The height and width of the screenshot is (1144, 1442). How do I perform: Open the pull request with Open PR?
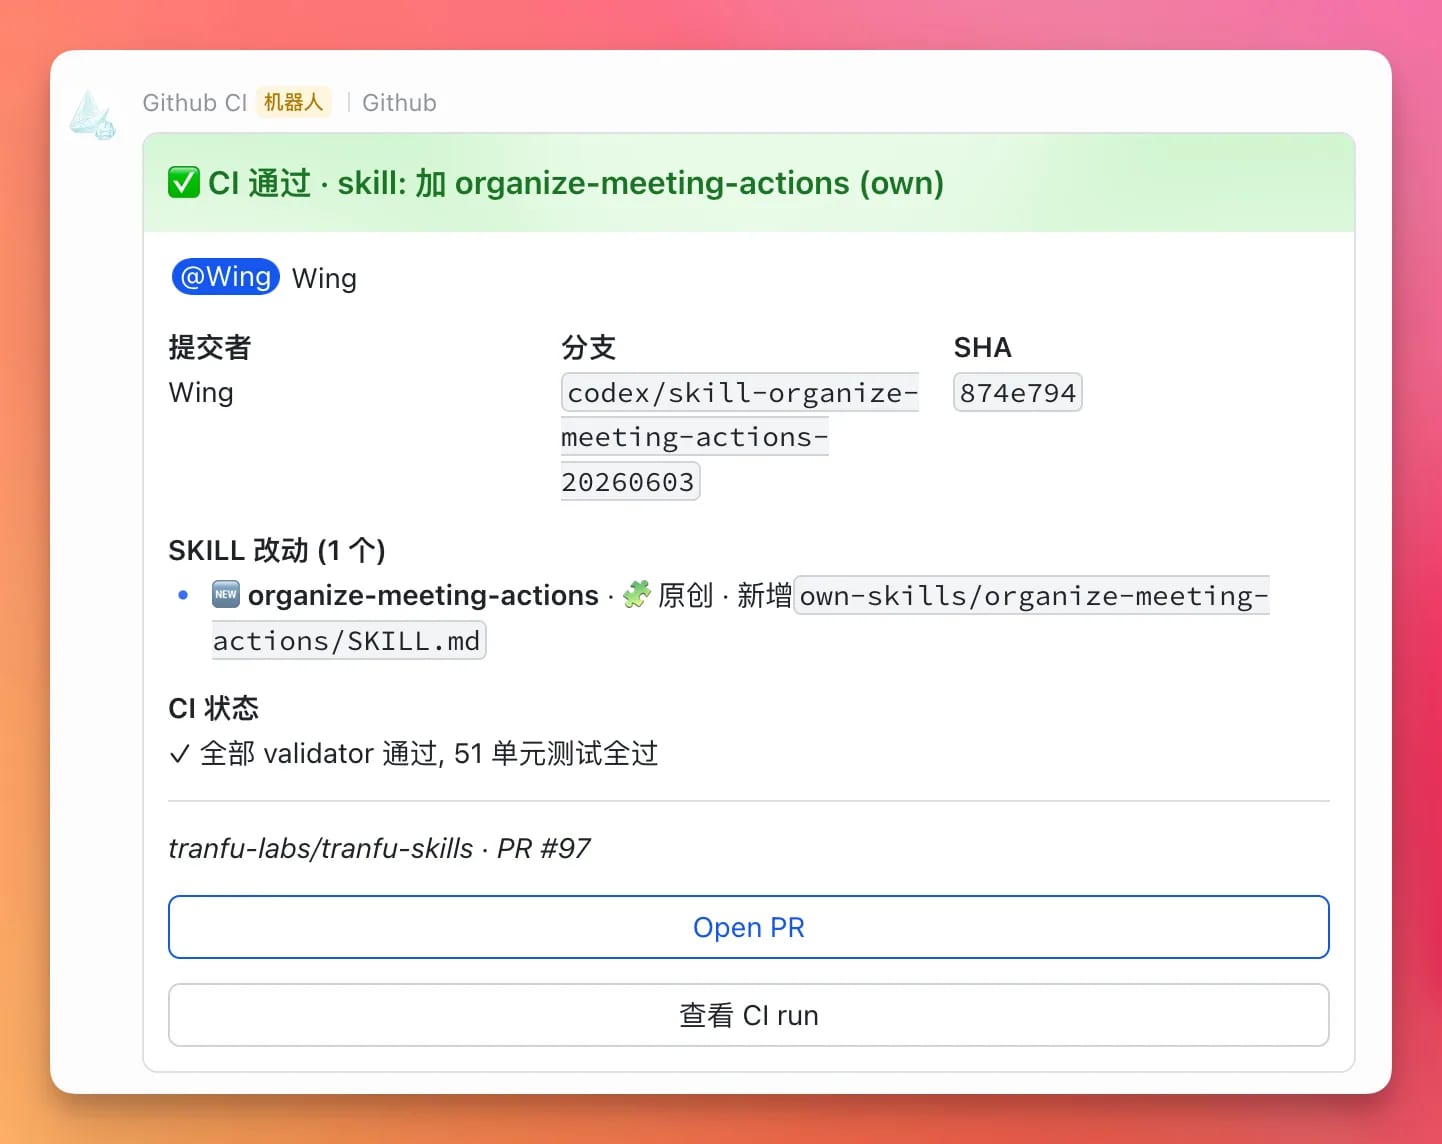pos(749,927)
